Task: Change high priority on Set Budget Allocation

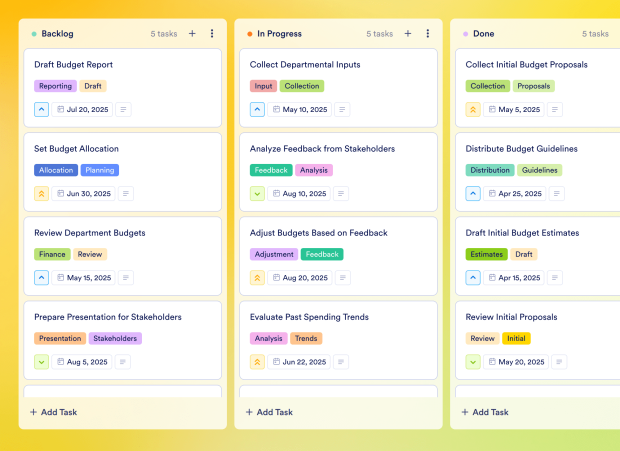Action: pyautogui.click(x=42, y=194)
